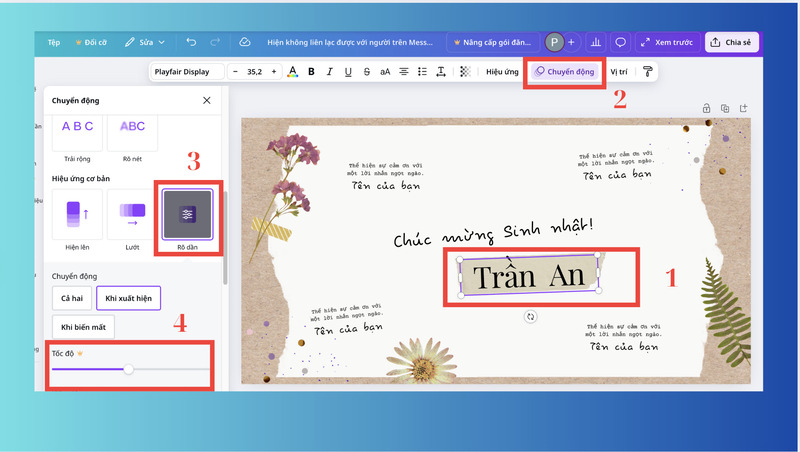Open the transparency checkerboard icon

coord(464,72)
